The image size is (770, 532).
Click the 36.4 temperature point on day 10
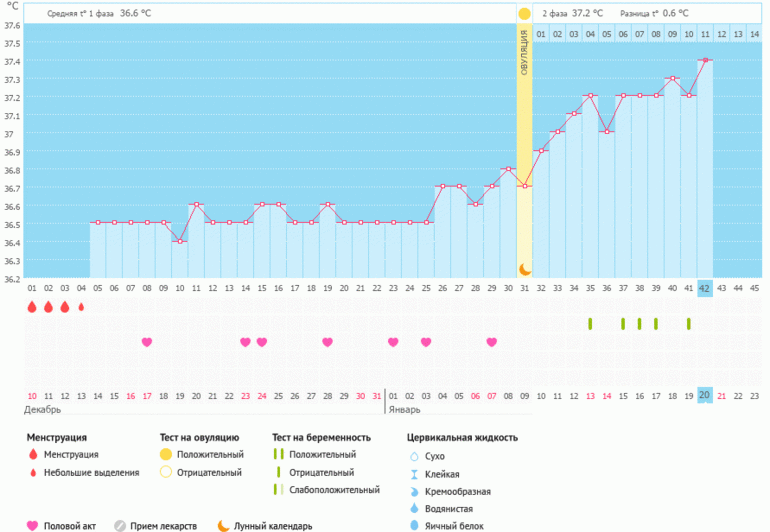180,241
